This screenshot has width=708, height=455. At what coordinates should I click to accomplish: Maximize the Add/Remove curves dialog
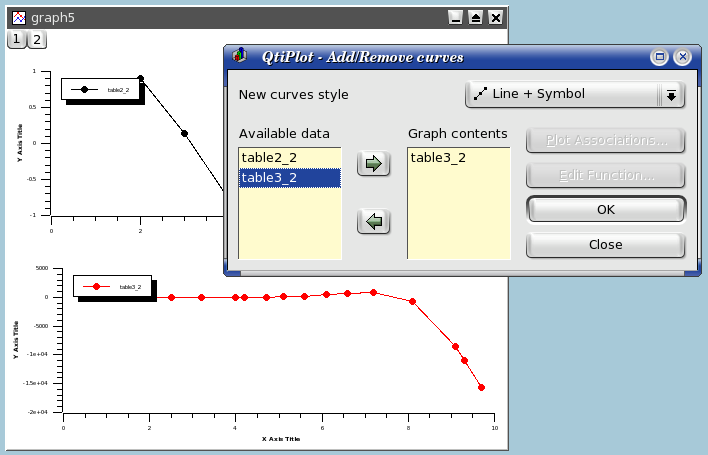[x=660, y=57]
